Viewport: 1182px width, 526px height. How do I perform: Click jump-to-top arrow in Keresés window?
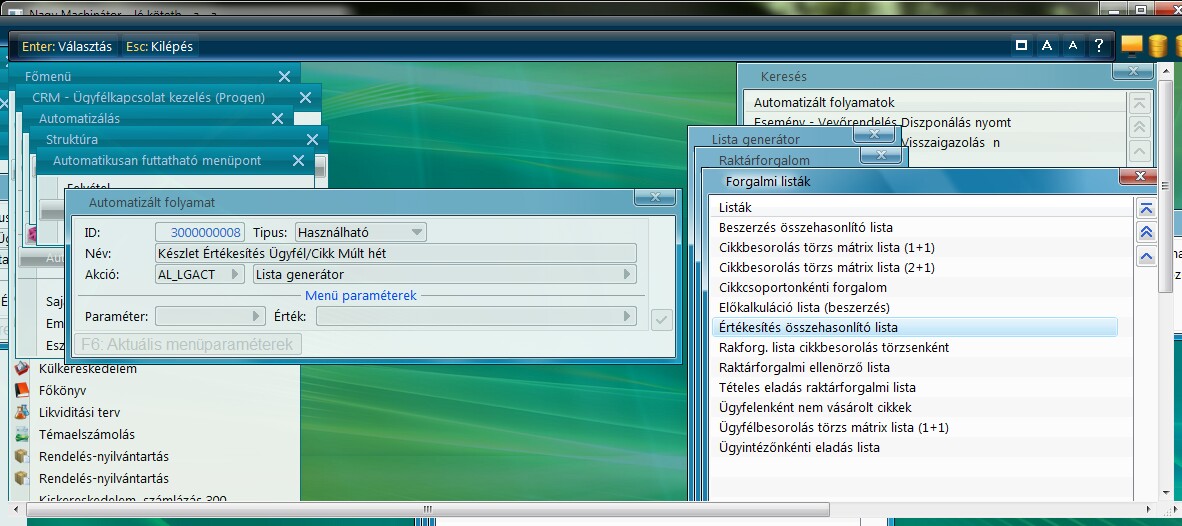tap(1139, 103)
